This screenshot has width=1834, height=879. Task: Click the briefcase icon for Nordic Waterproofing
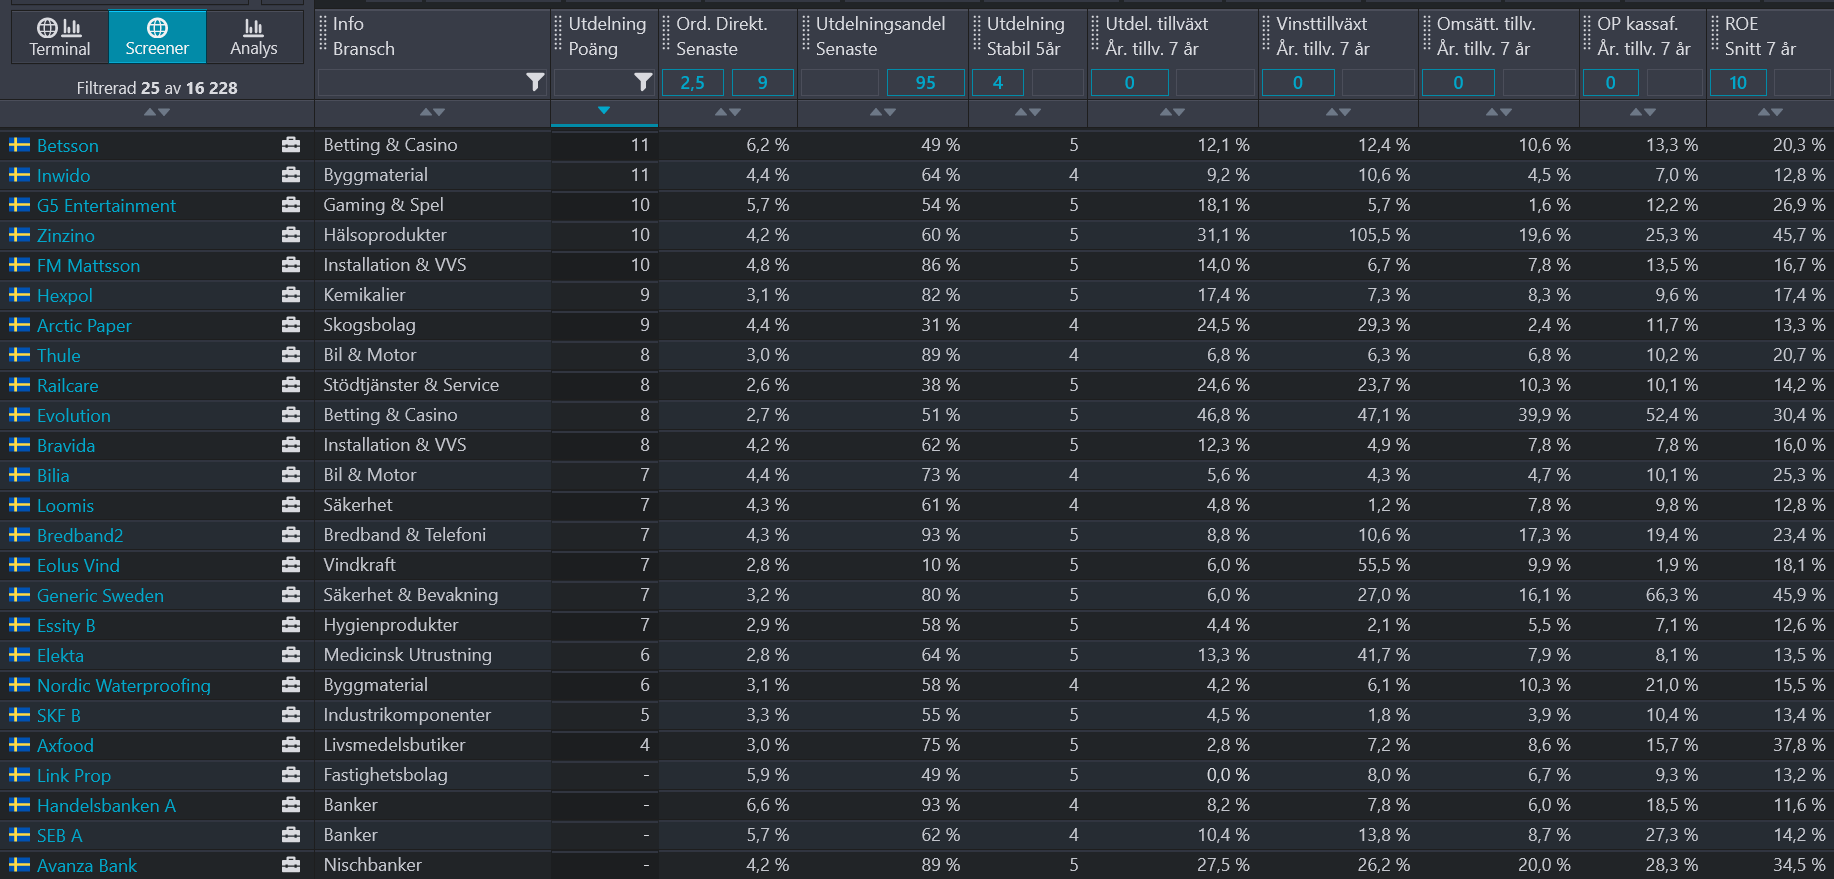[291, 685]
